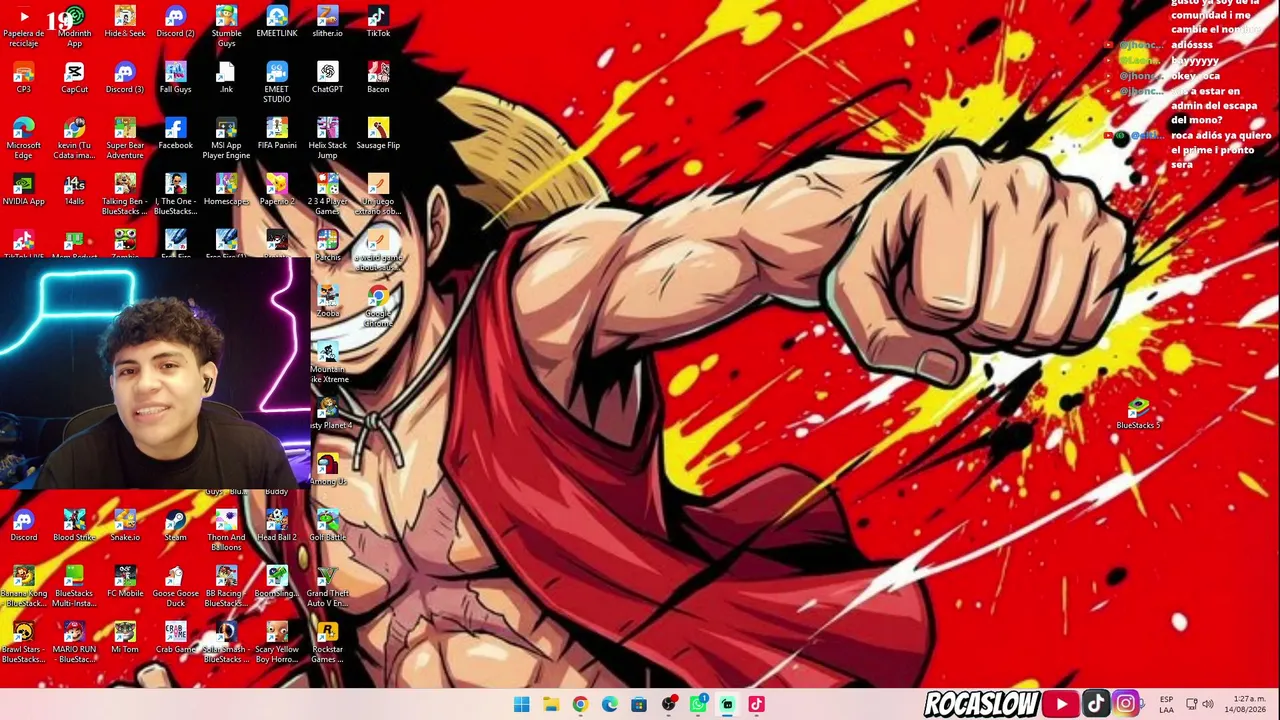
Task: Open the NVIDIA App shortcut
Action: click(x=24, y=190)
